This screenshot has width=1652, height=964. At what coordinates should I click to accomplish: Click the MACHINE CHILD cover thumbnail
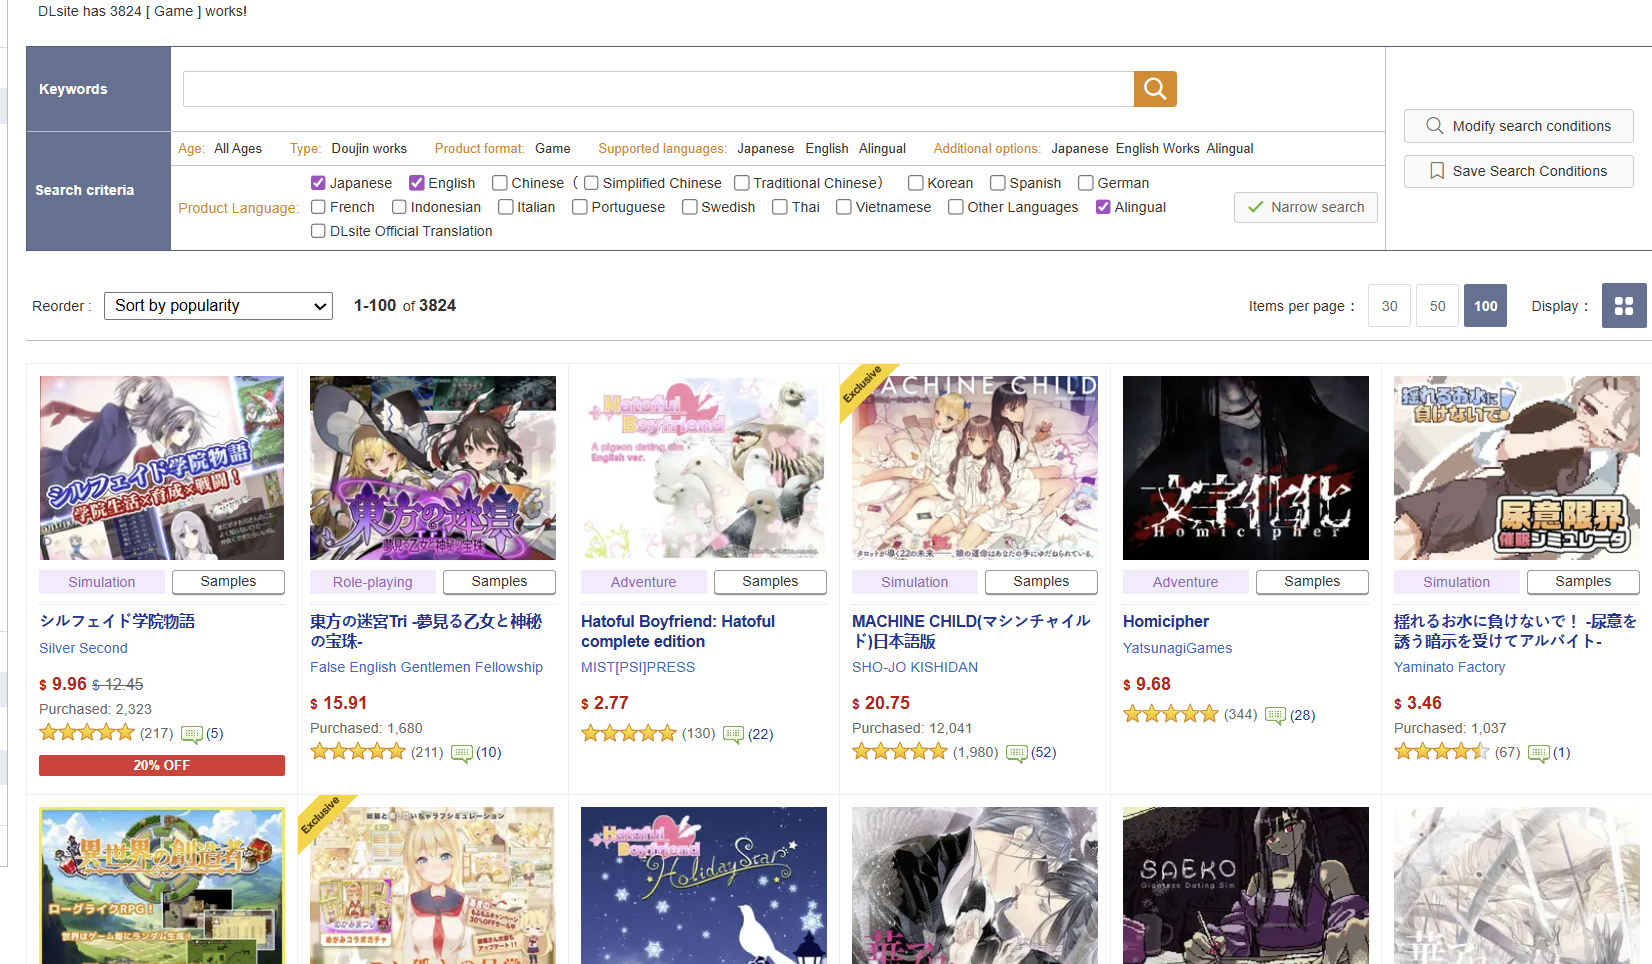(x=975, y=468)
